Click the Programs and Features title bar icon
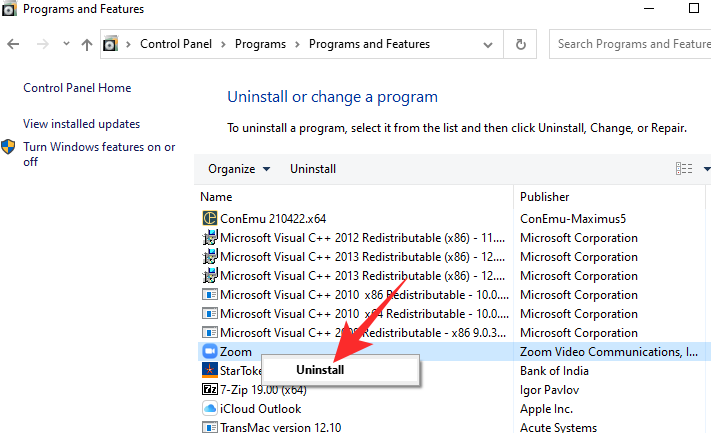Image resolution: width=711 pixels, height=433 pixels. point(9,9)
